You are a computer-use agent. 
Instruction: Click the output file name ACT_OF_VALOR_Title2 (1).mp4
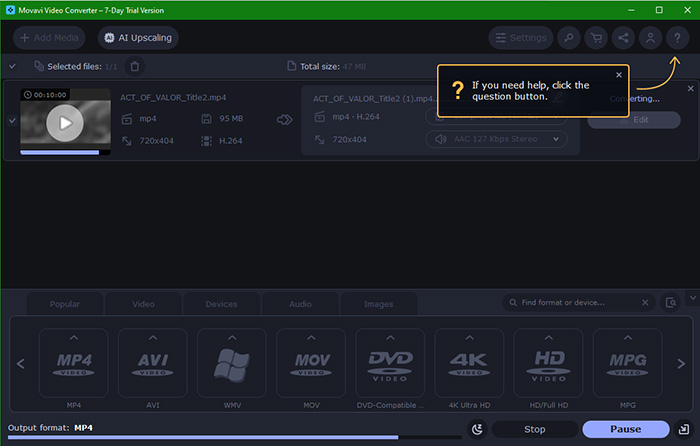point(374,99)
